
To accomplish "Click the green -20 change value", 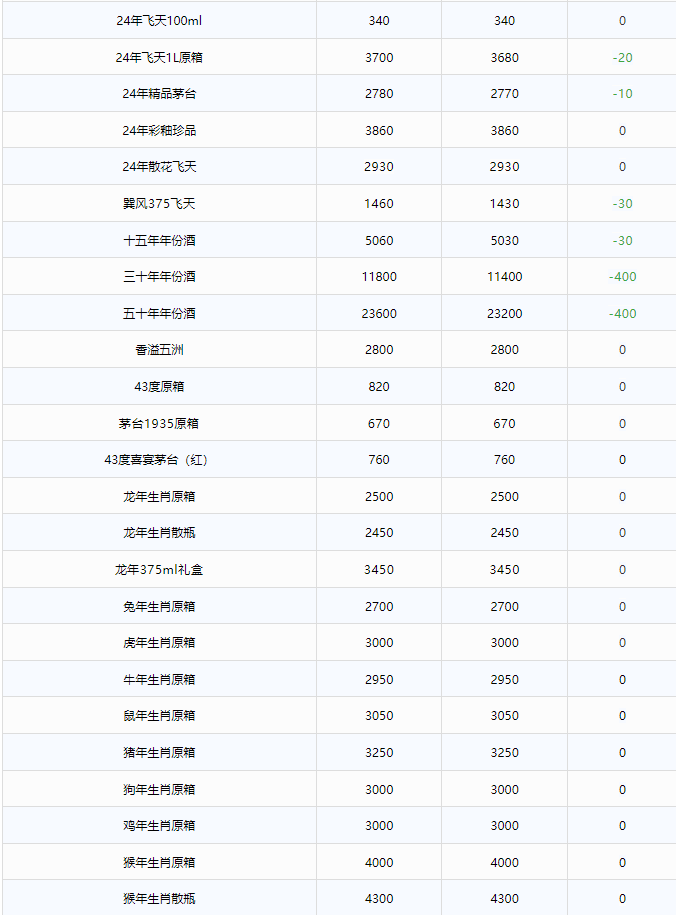I will (622, 57).
